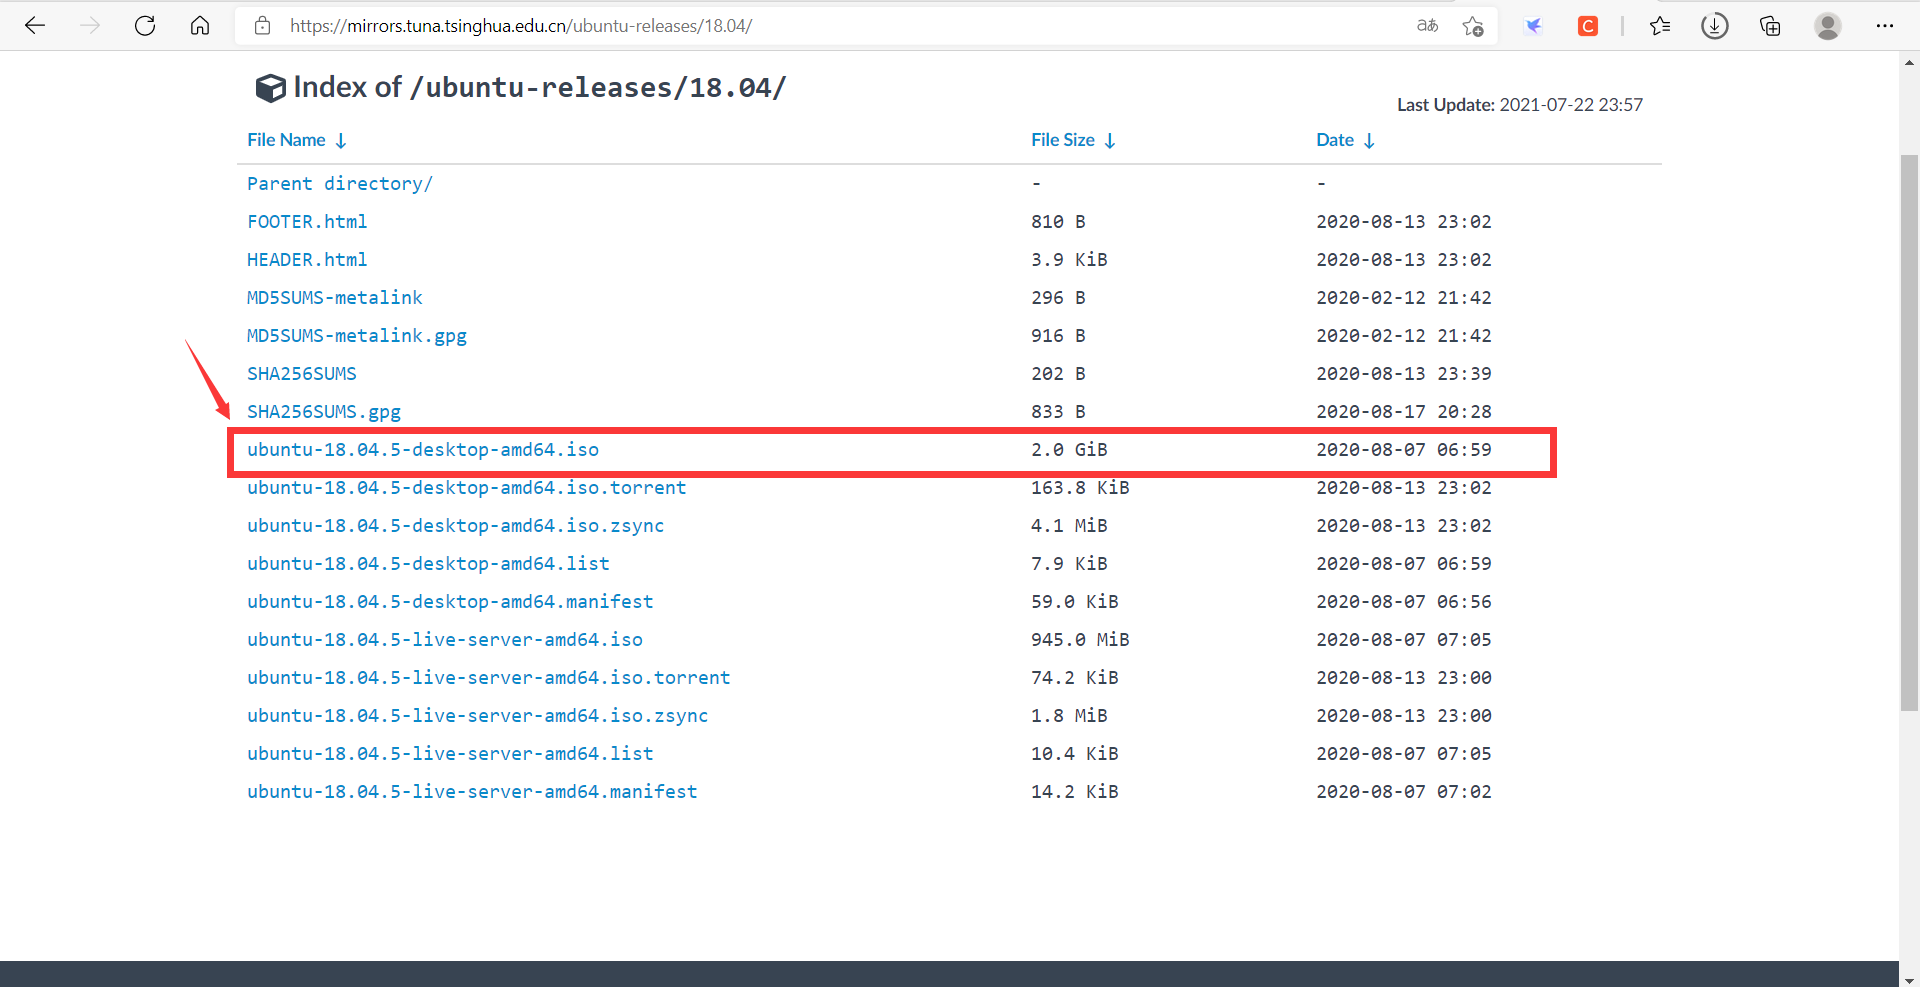The height and width of the screenshot is (987, 1920).
Task: Download ubuntu-18.04.5-desktop-amd64.iso
Action: [423, 450]
